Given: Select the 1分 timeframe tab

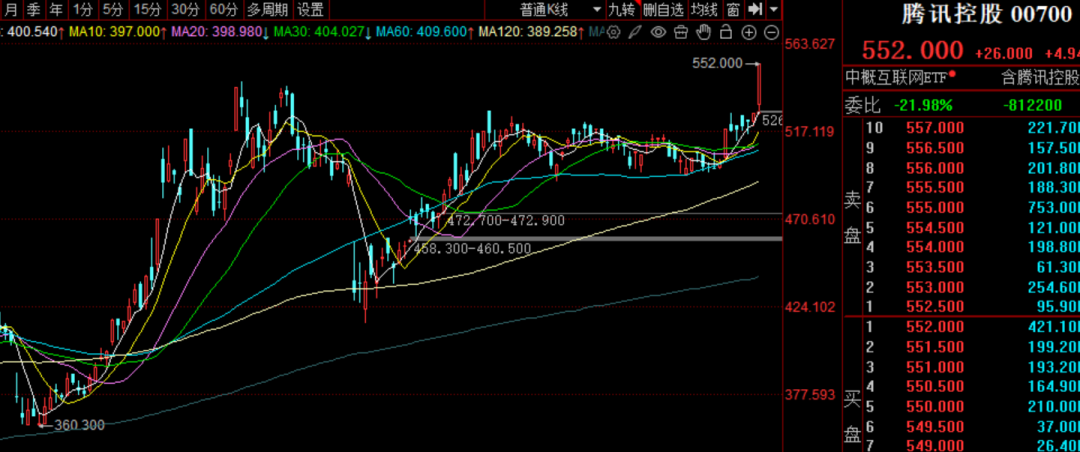Looking at the screenshot, I should coord(82,10).
